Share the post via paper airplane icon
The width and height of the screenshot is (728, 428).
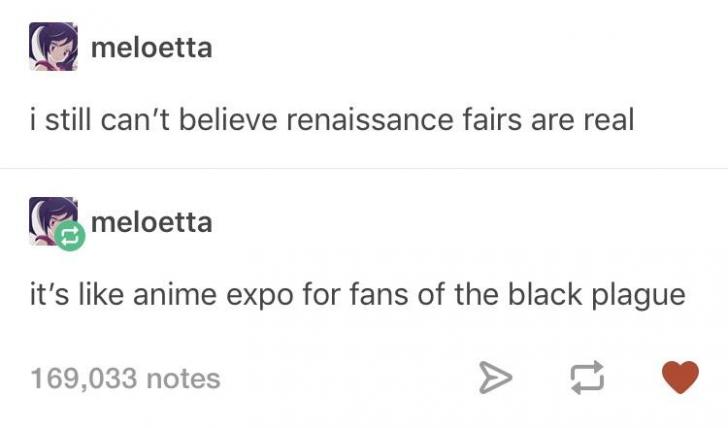pos(495,377)
